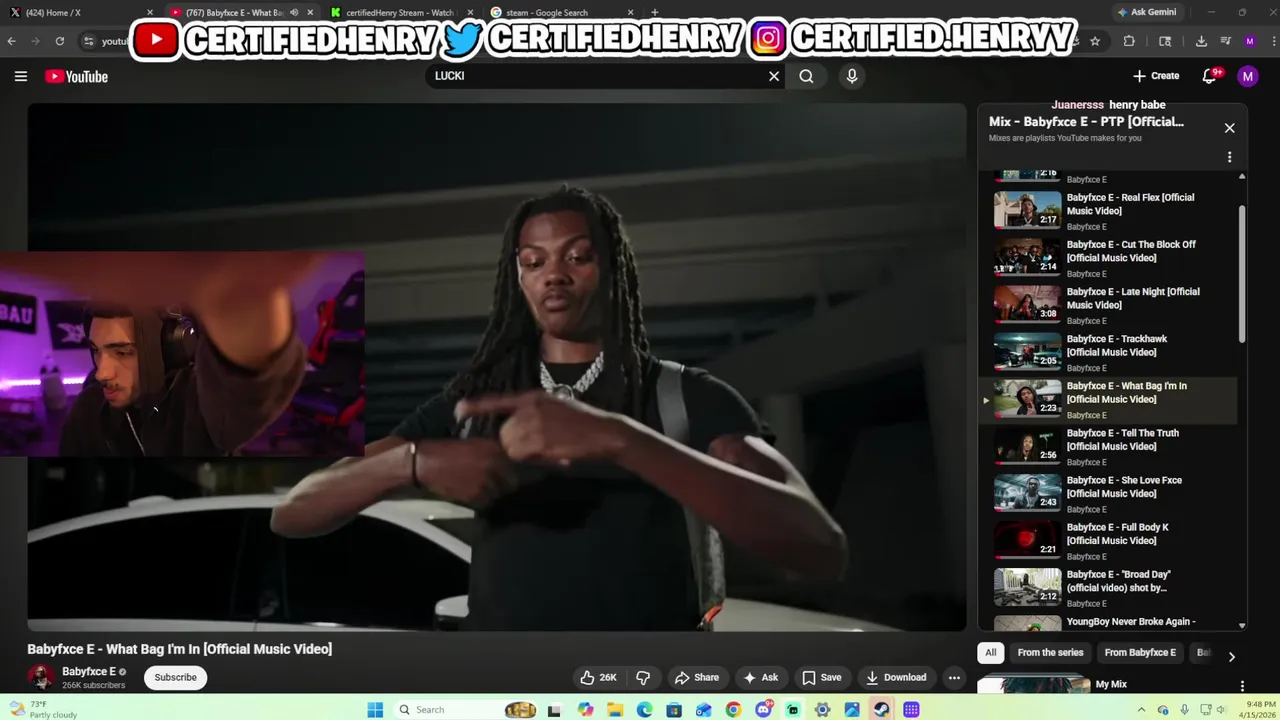Play She Love Fxce from the mix

[1110, 493]
